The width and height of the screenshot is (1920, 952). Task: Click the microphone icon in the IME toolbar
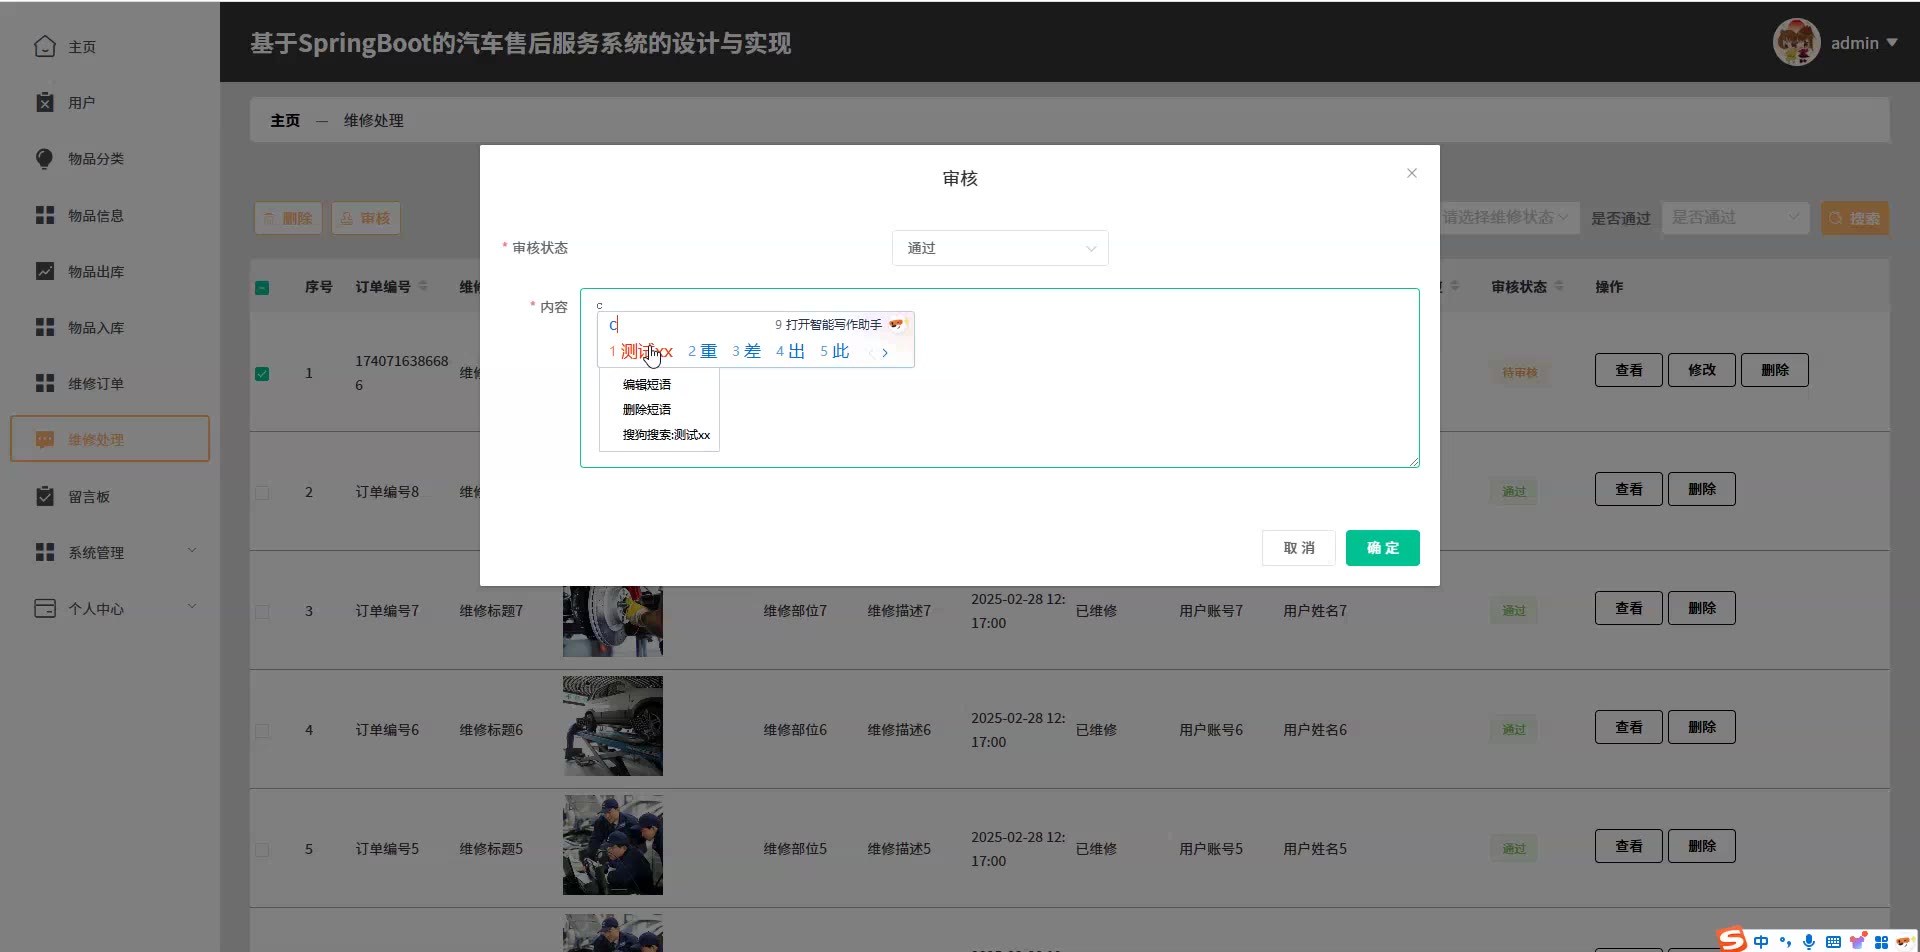[1808, 941]
